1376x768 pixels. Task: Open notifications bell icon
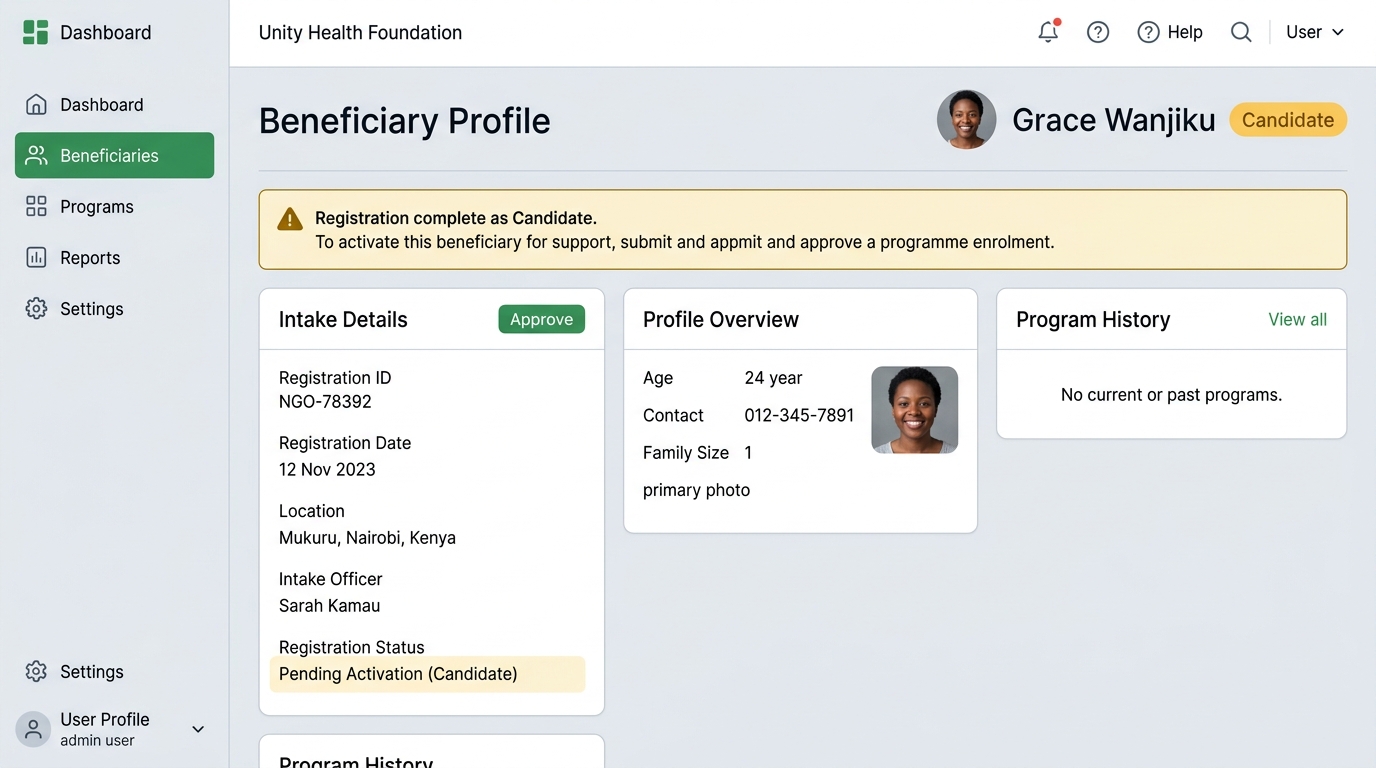coord(1048,32)
